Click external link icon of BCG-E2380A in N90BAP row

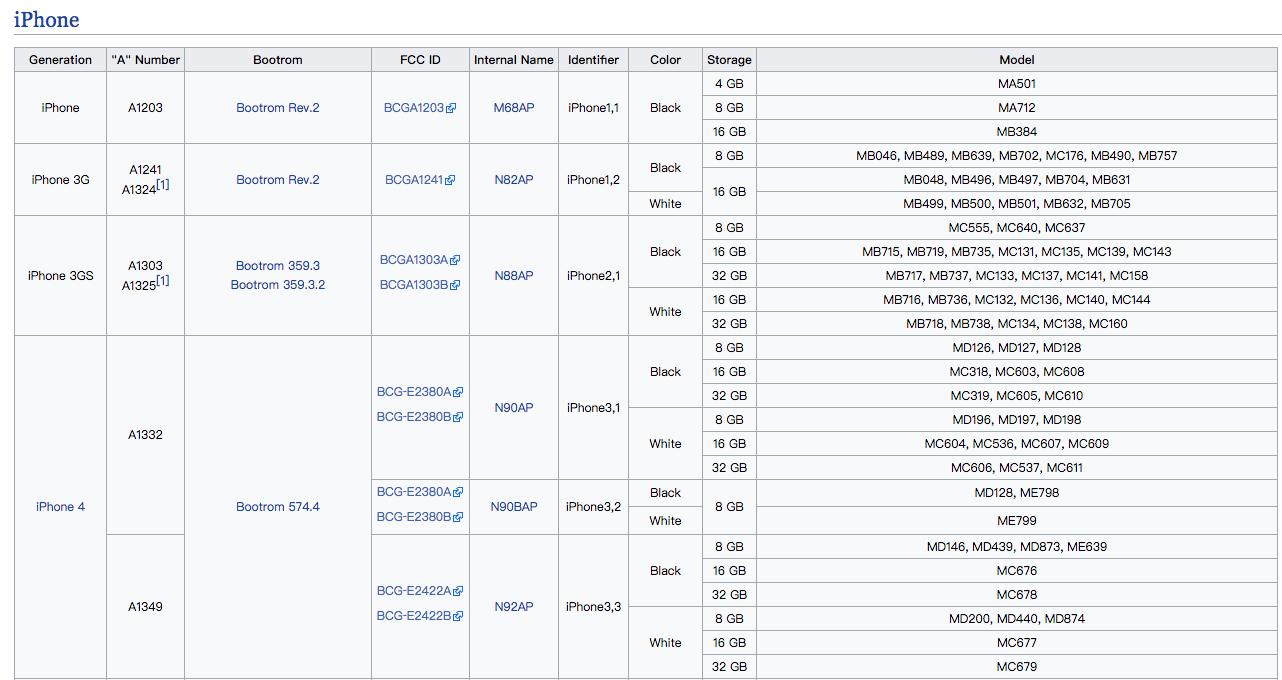tap(458, 493)
